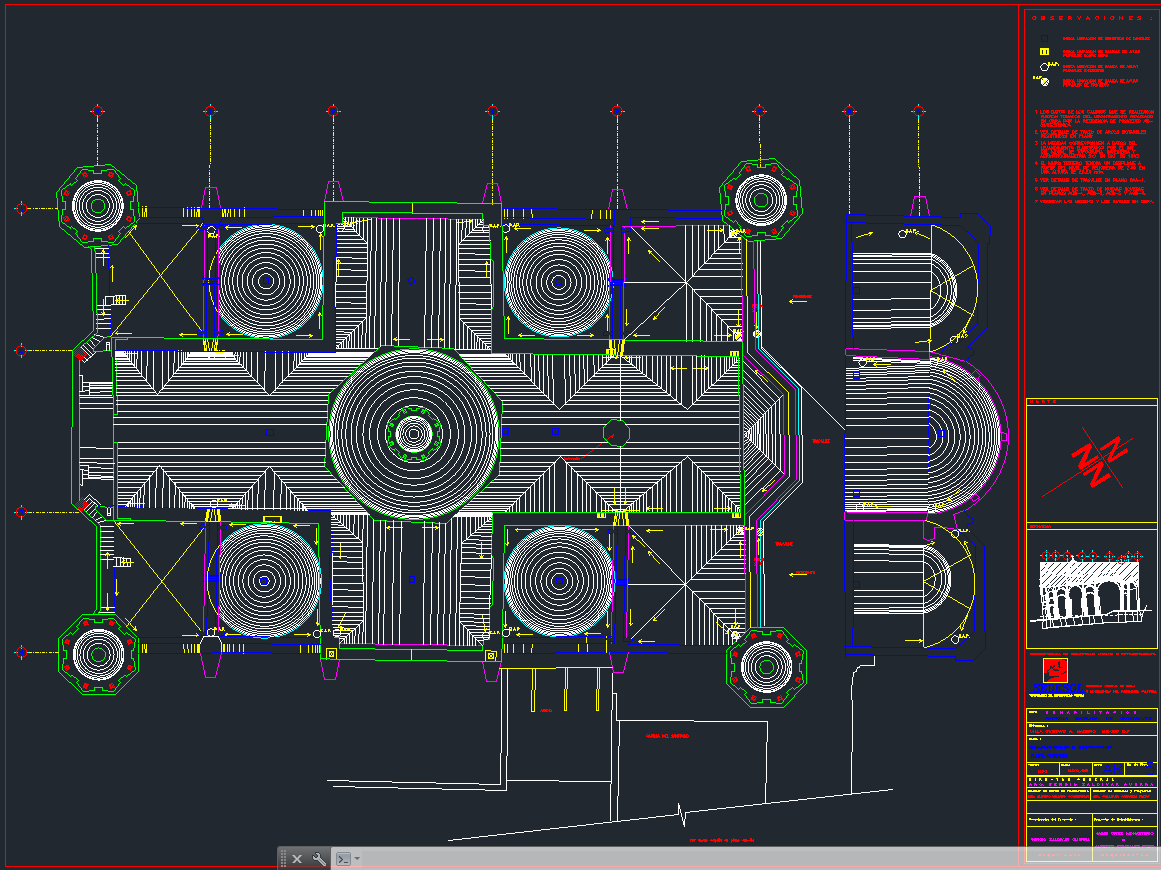Image resolution: width=1161 pixels, height=870 pixels.
Task: Click the NORTE title block label
Action: pos(1041,402)
